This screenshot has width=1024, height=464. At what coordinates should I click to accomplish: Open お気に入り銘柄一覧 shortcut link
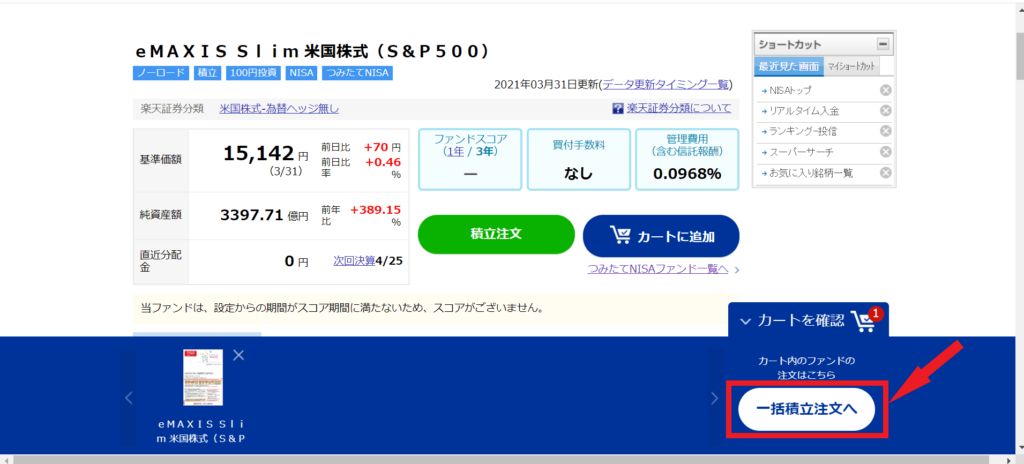[811, 173]
